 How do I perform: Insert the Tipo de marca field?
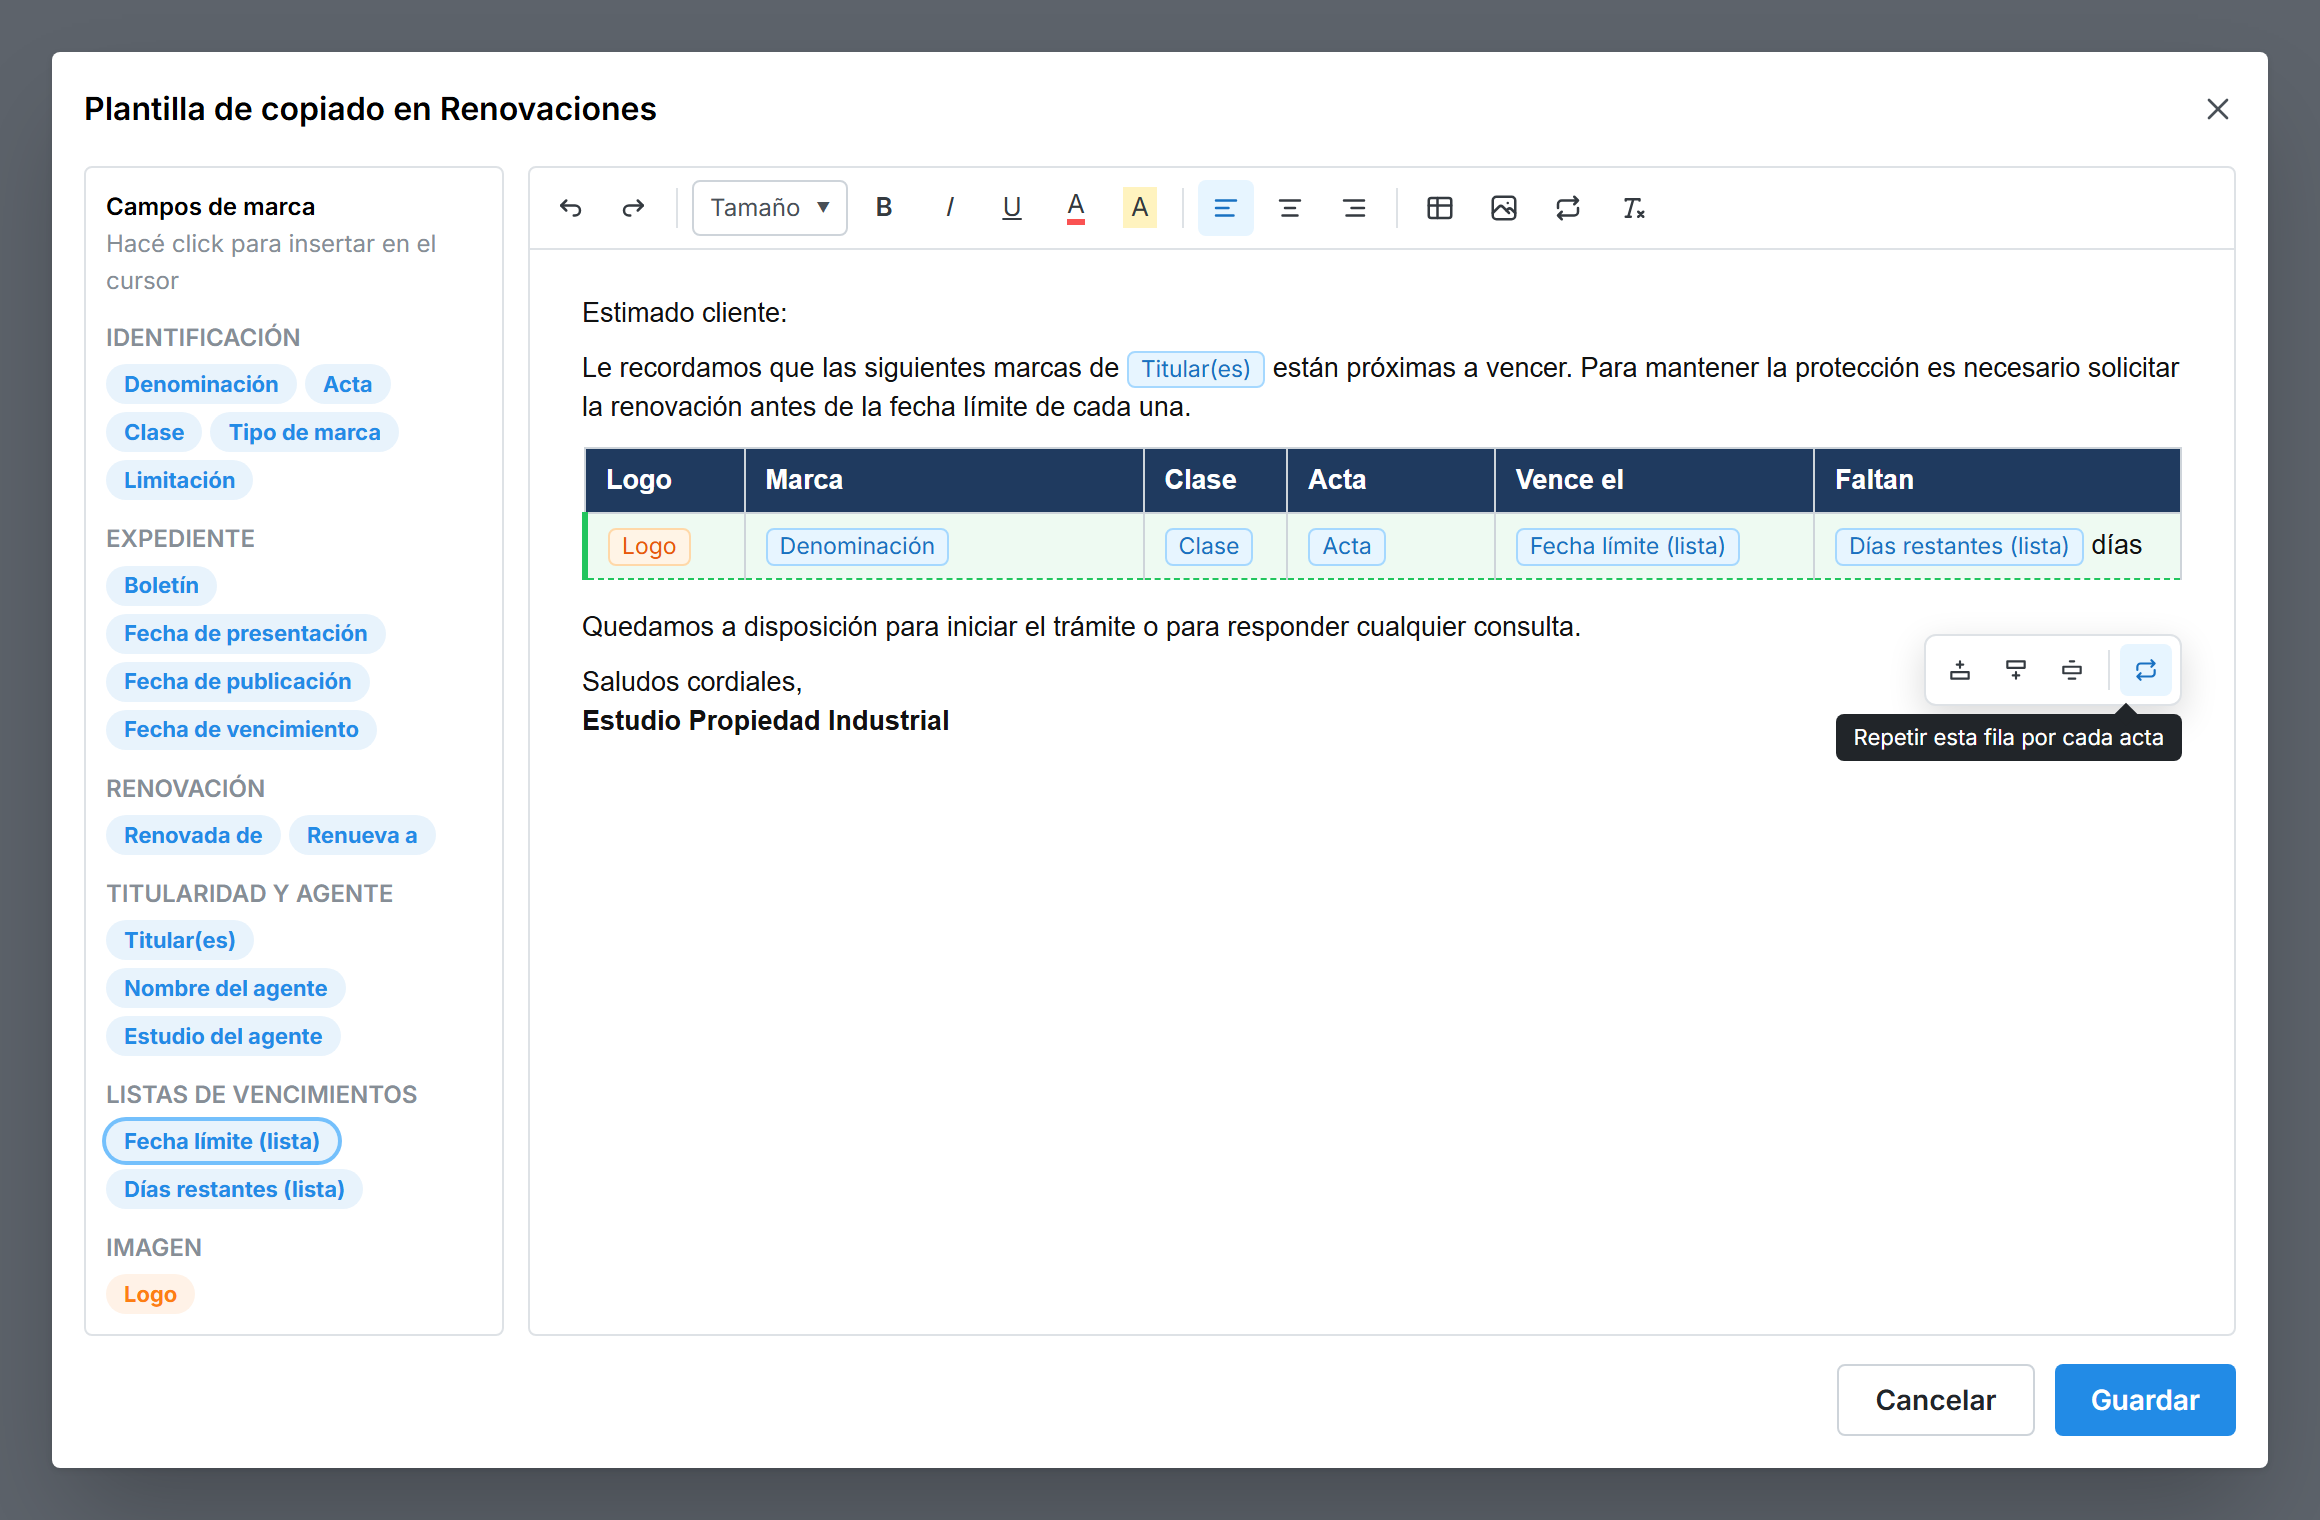[x=305, y=432]
